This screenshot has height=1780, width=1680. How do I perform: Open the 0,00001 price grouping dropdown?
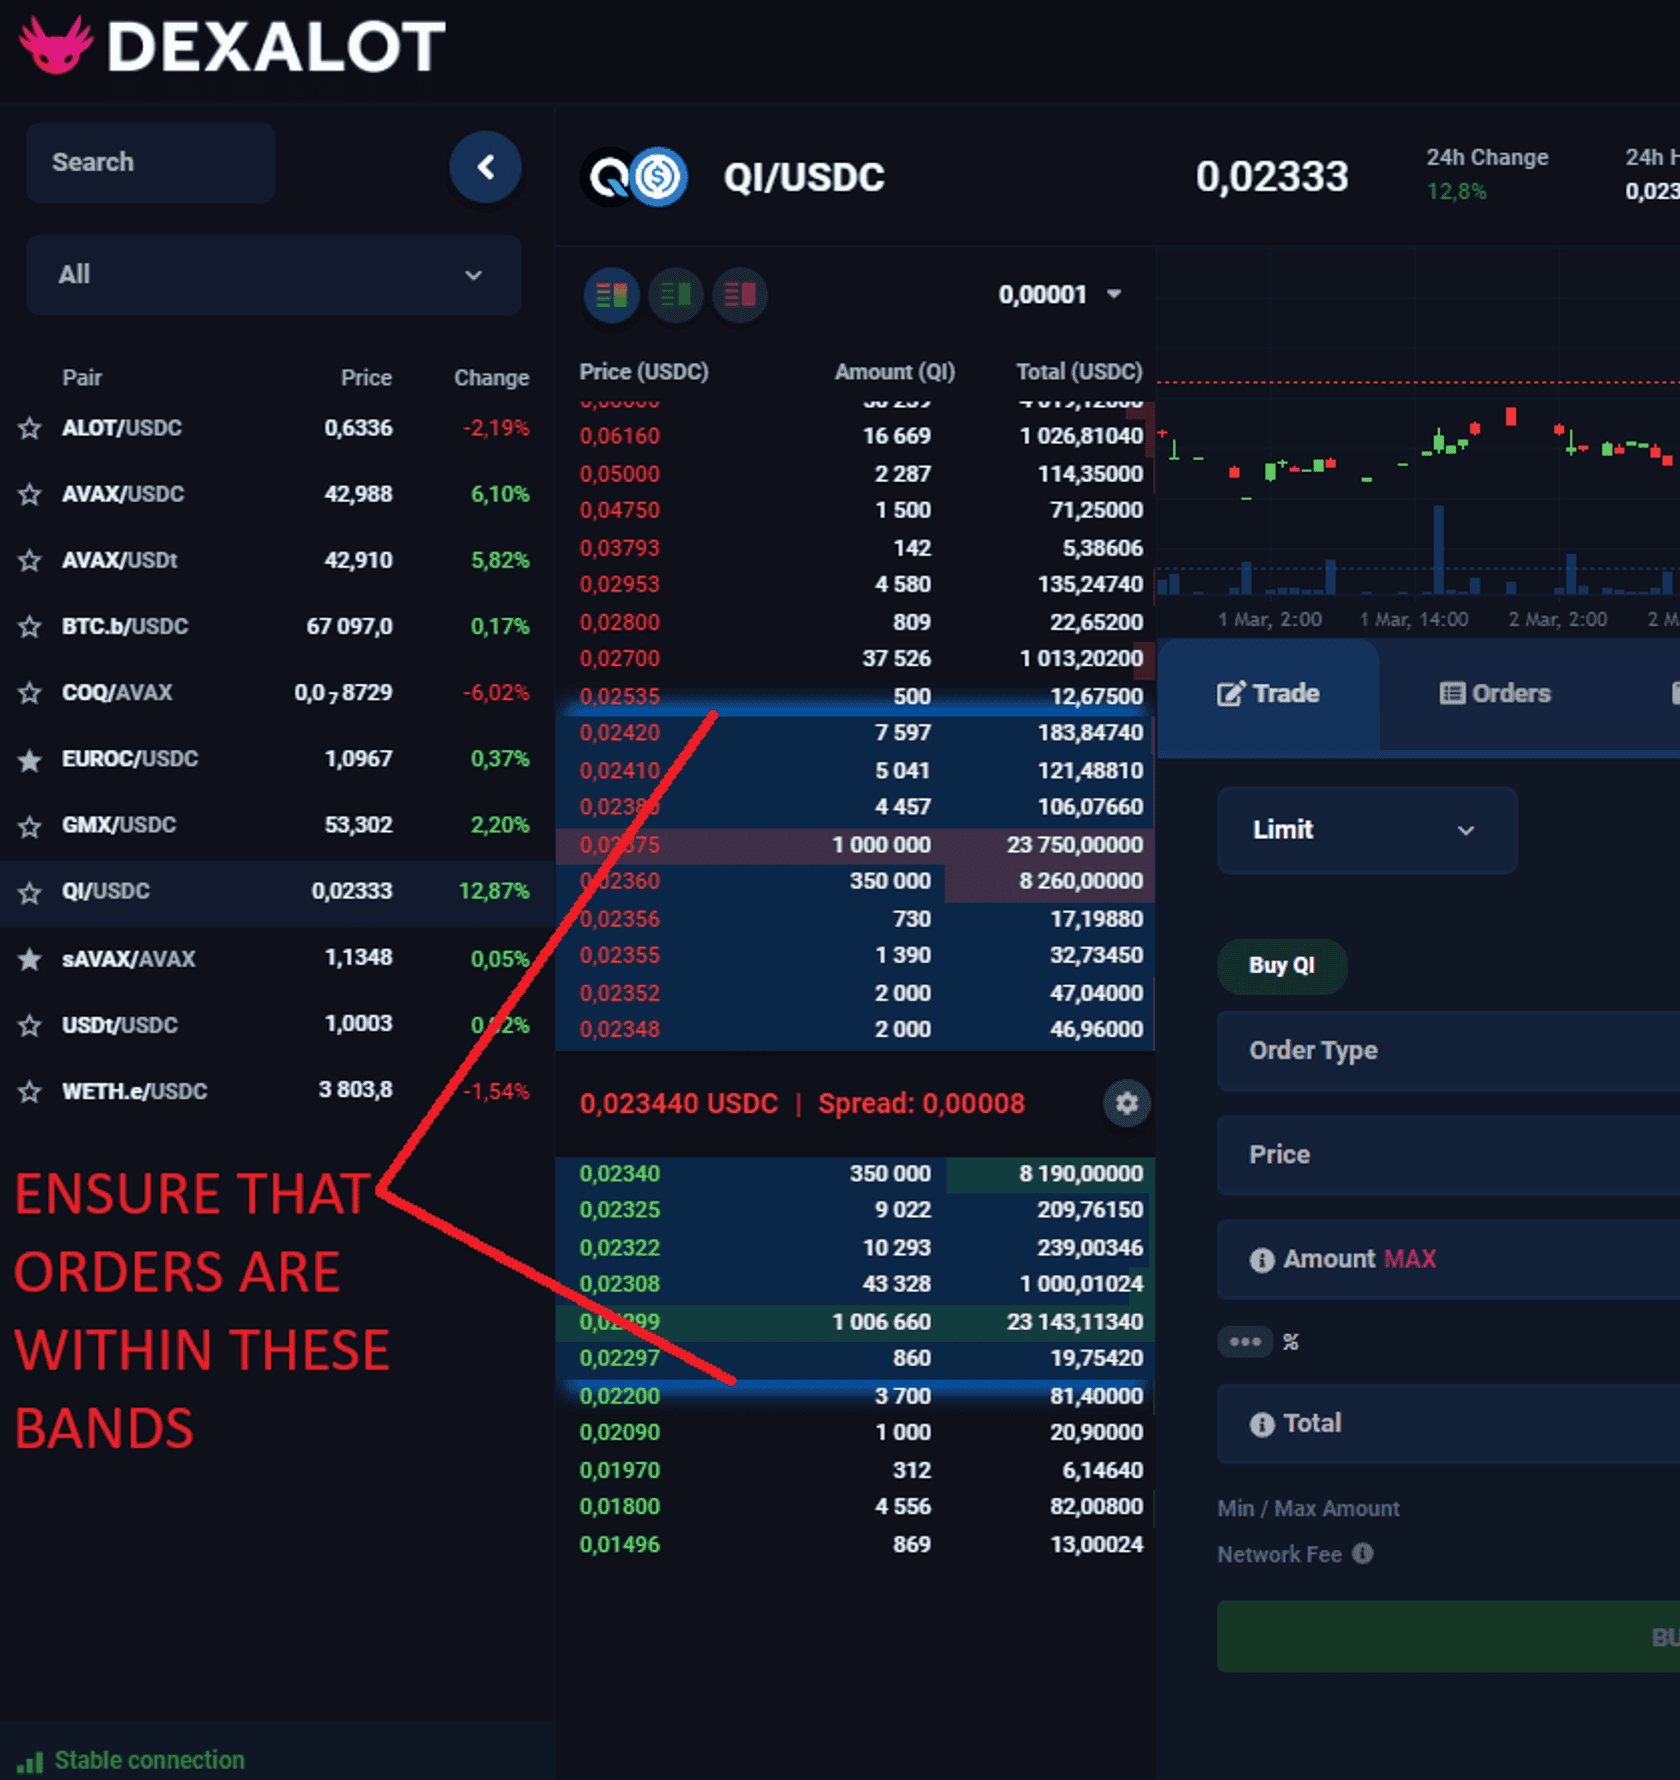(x=1060, y=295)
